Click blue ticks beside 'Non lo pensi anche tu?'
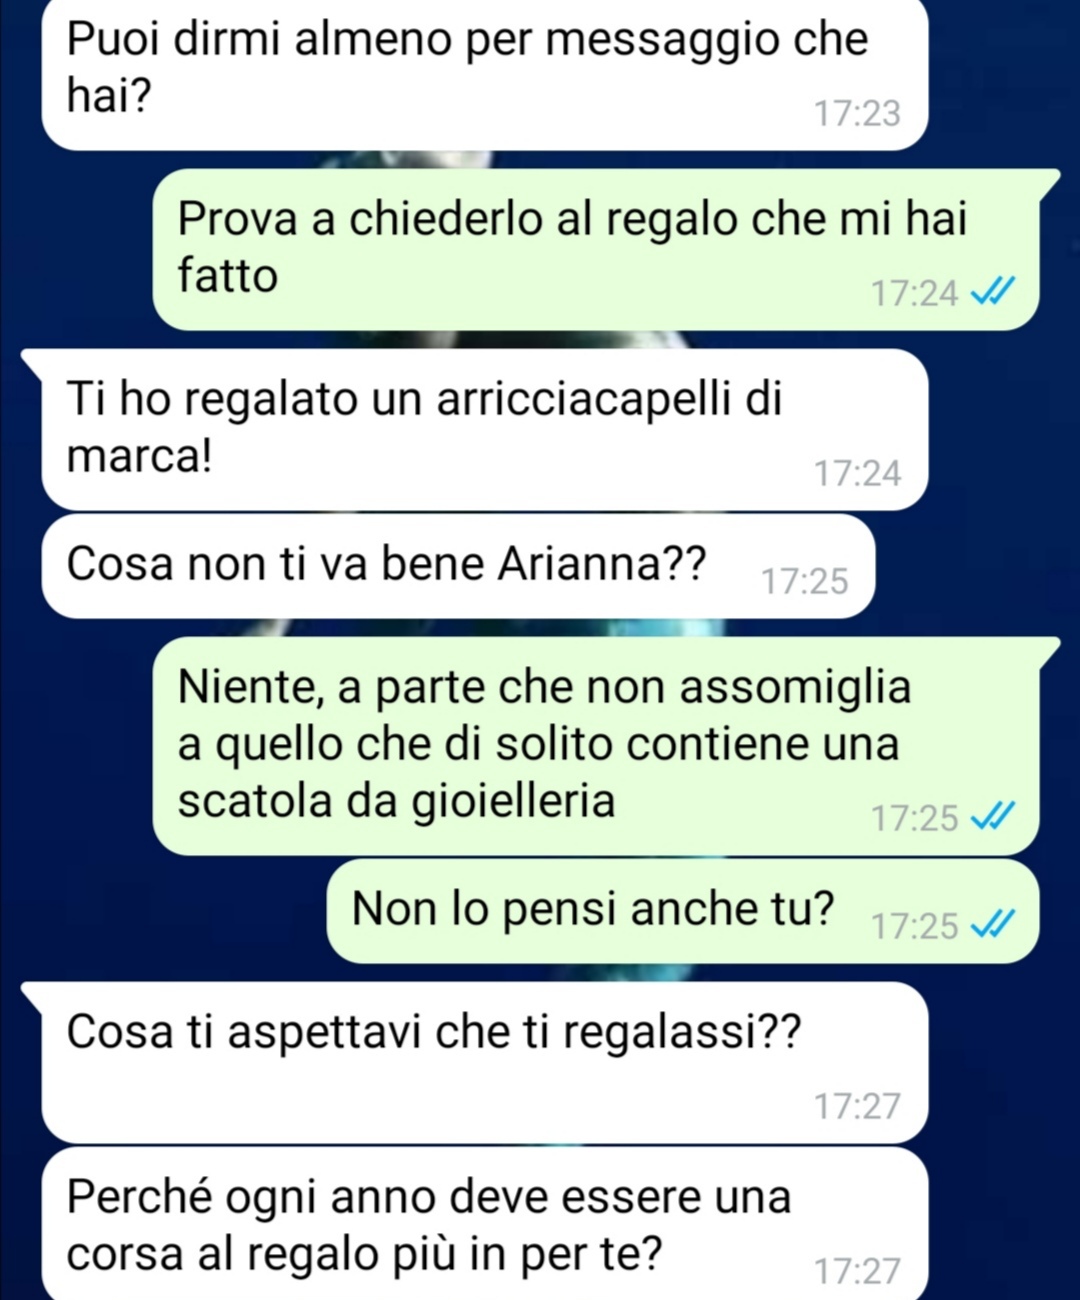Image resolution: width=1080 pixels, height=1300 pixels. [x=993, y=925]
